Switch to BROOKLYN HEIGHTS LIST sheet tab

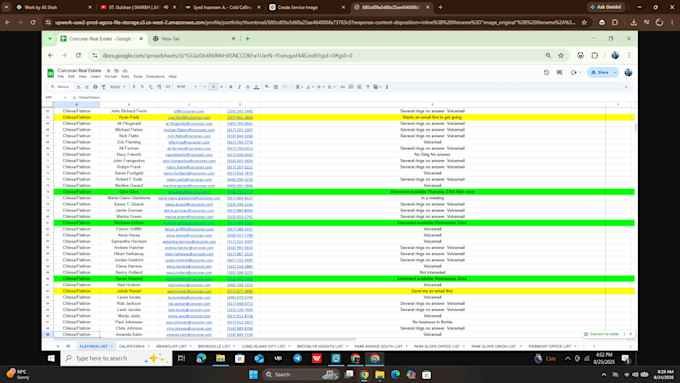click(320, 346)
